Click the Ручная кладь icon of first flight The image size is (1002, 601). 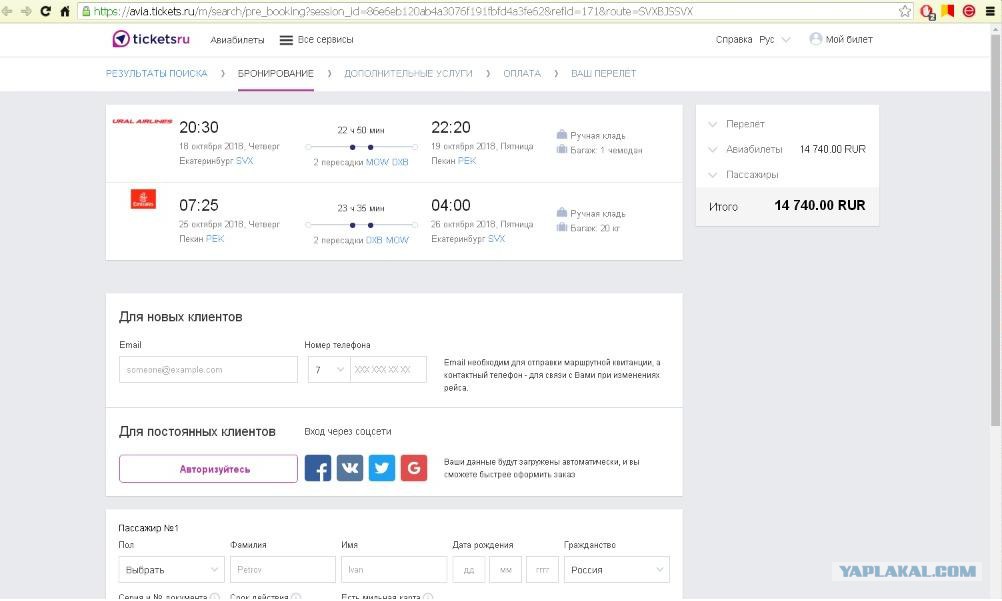(x=562, y=134)
